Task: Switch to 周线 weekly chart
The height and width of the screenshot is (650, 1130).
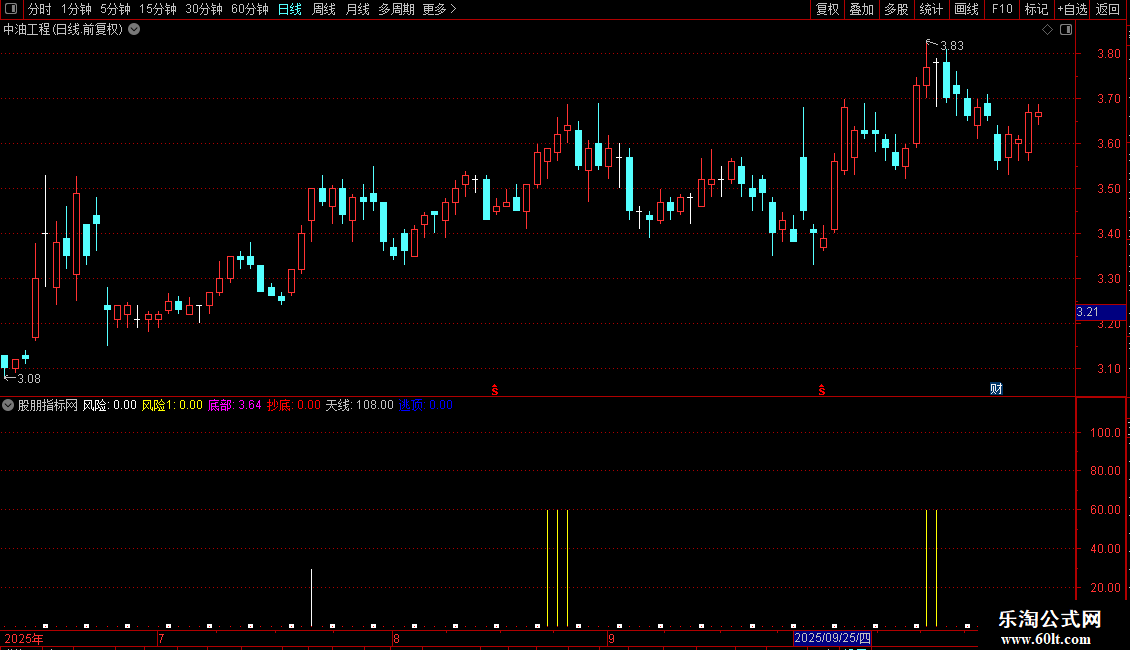Action: 324,9
